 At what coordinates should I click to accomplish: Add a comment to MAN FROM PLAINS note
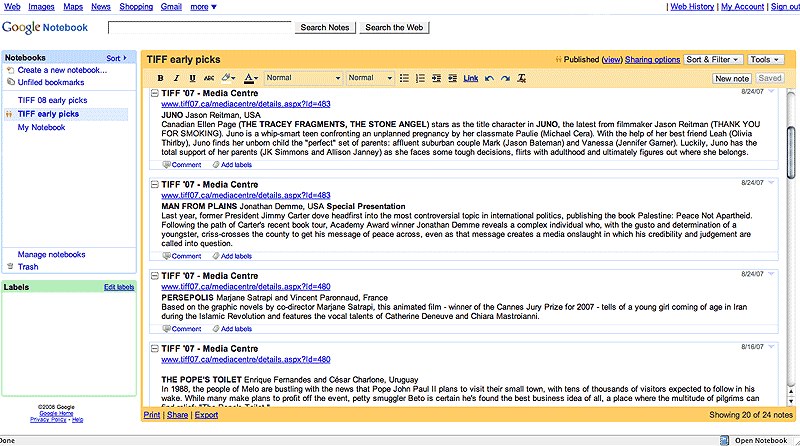pos(182,256)
